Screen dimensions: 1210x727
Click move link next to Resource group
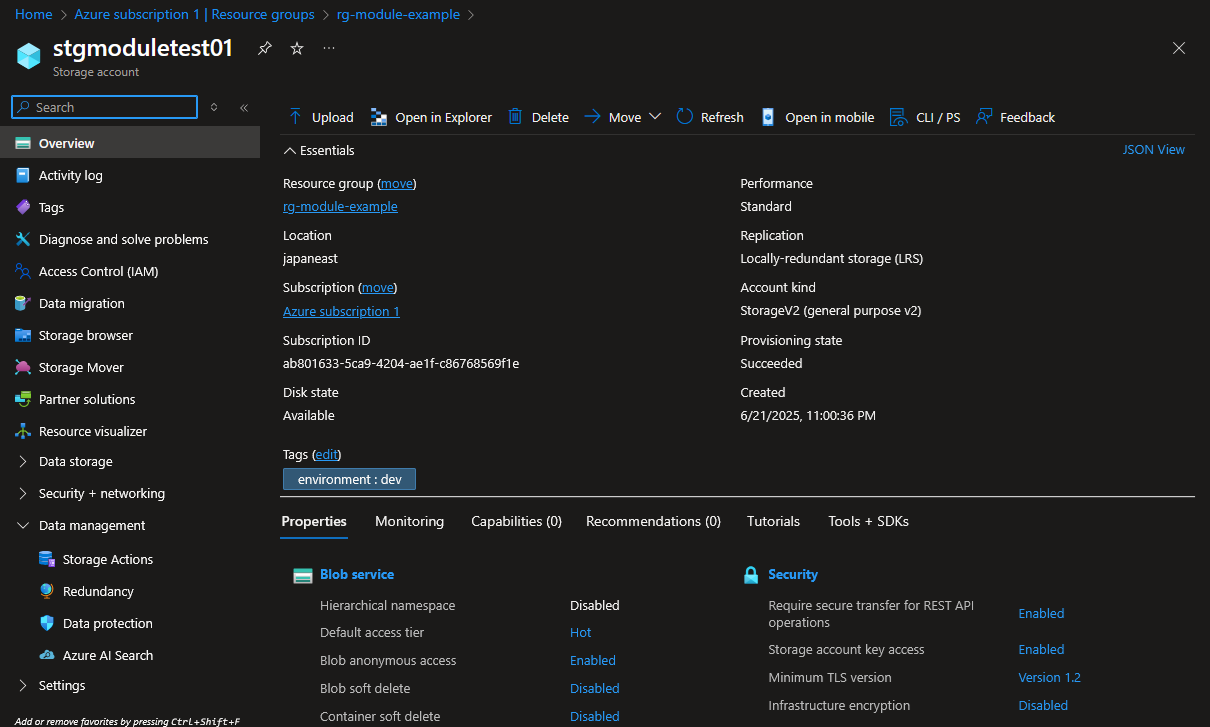pyautogui.click(x=397, y=183)
